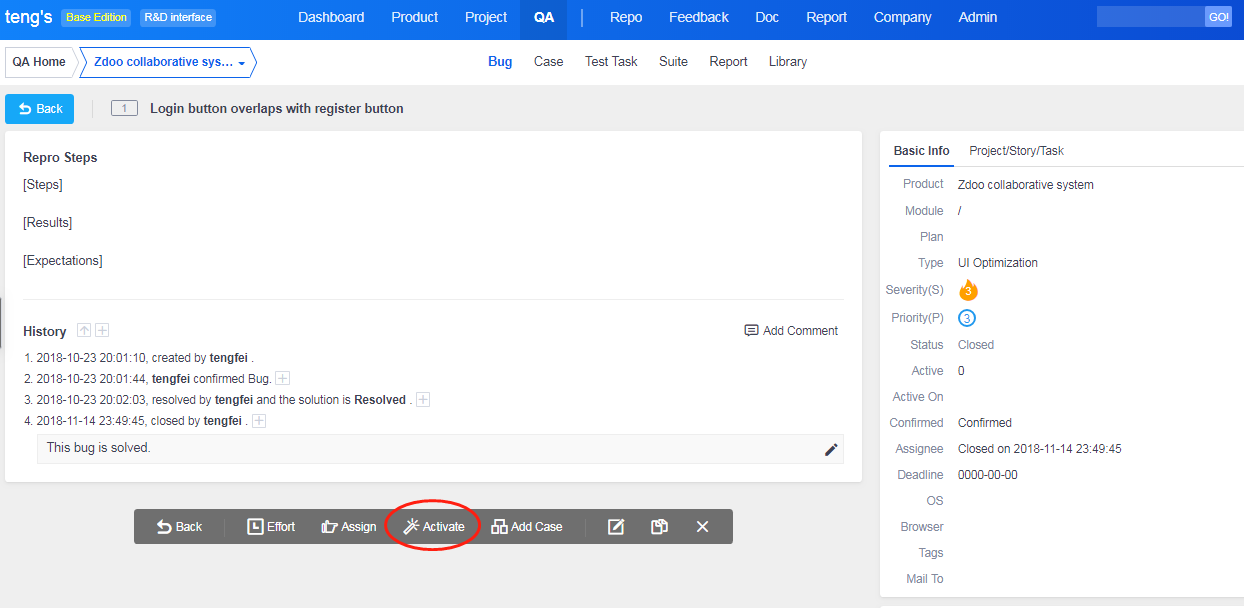Open the edit bug pencil-square icon
Image resolution: width=1244 pixels, height=608 pixels.
point(616,527)
